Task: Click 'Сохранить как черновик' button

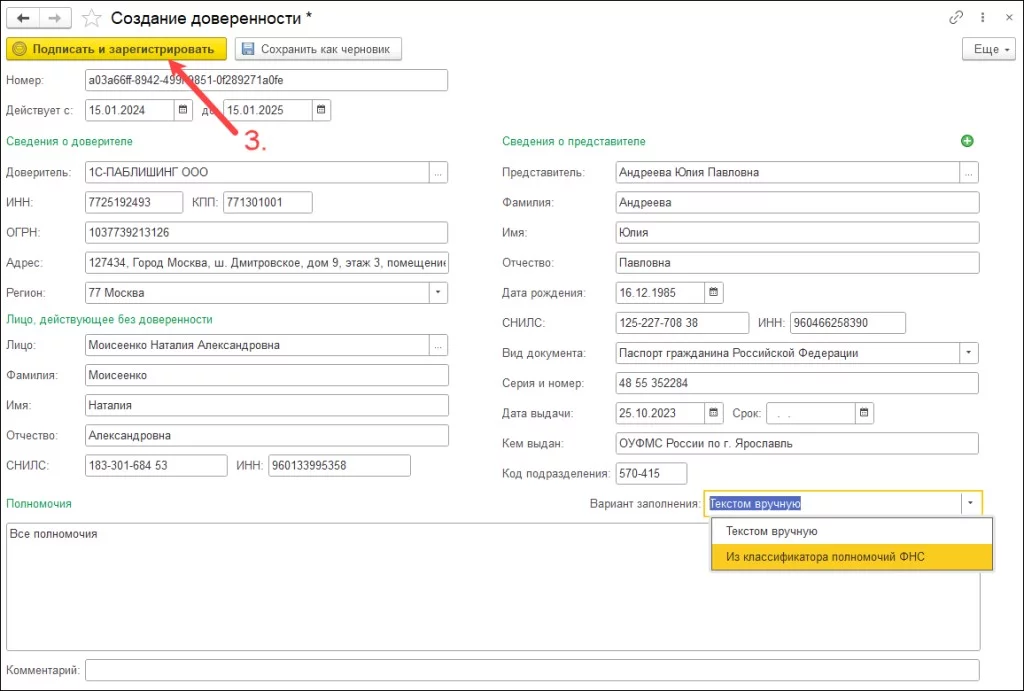Action: point(318,49)
